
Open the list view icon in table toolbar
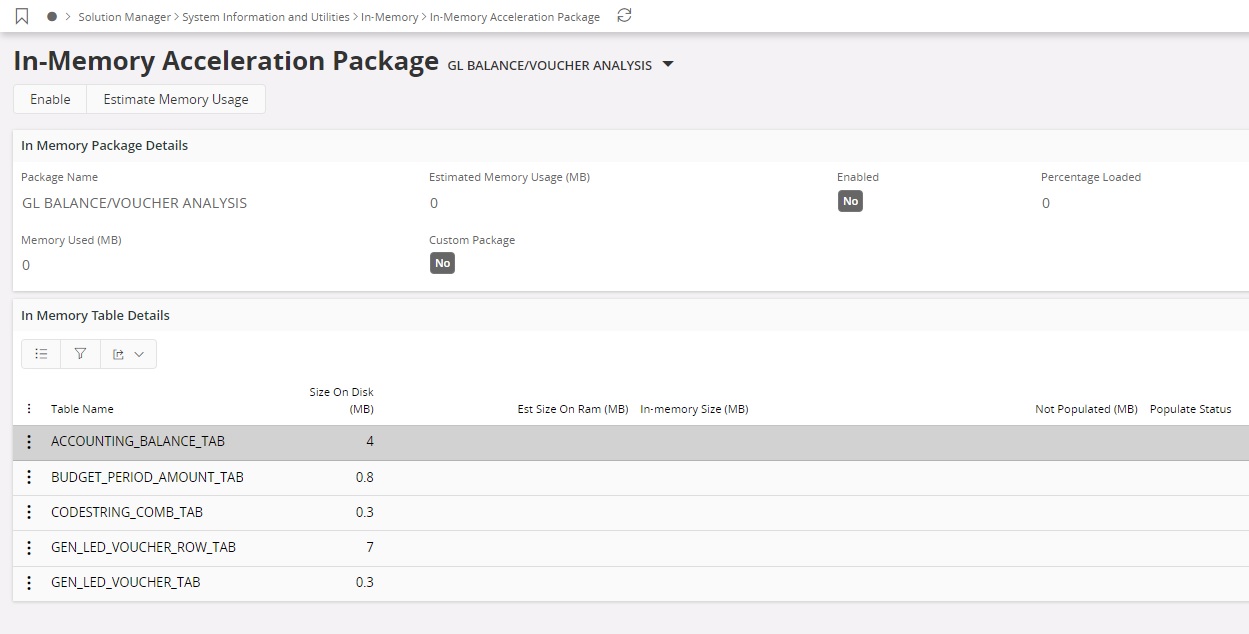pos(41,354)
